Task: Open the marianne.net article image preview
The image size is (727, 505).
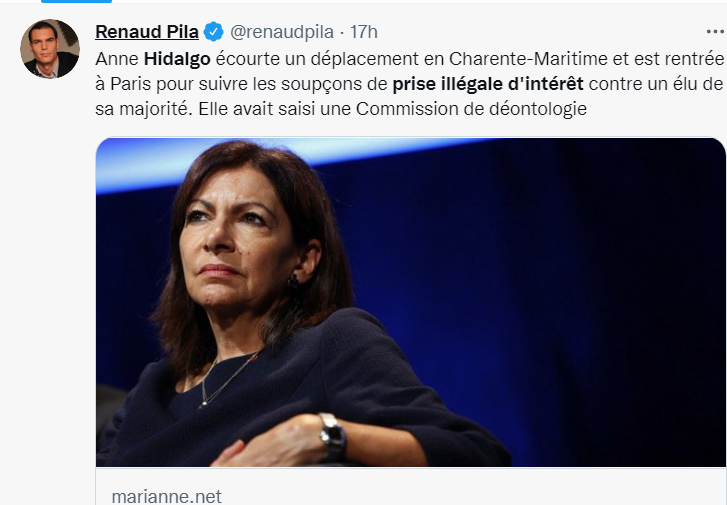Action: coord(410,302)
